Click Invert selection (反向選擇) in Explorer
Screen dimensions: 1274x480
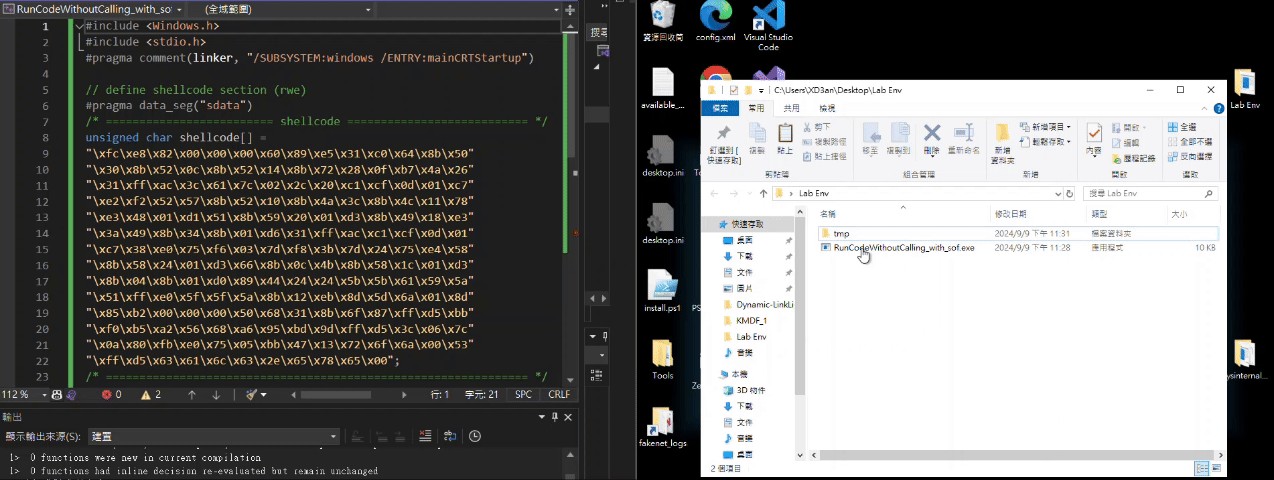pos(1188,157)
